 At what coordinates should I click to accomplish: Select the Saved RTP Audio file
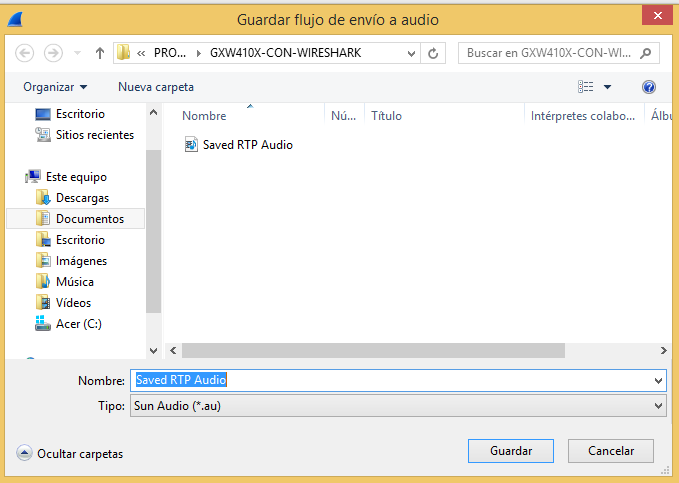(239, 145)
